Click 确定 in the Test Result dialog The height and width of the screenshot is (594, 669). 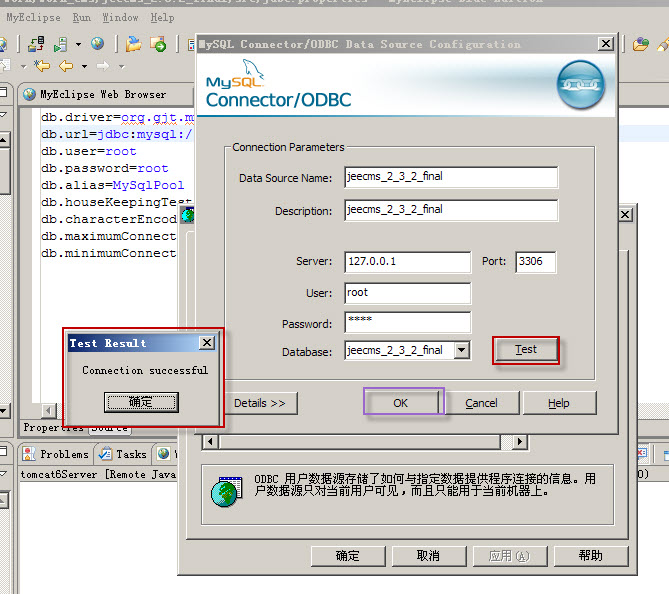[141, 402]
